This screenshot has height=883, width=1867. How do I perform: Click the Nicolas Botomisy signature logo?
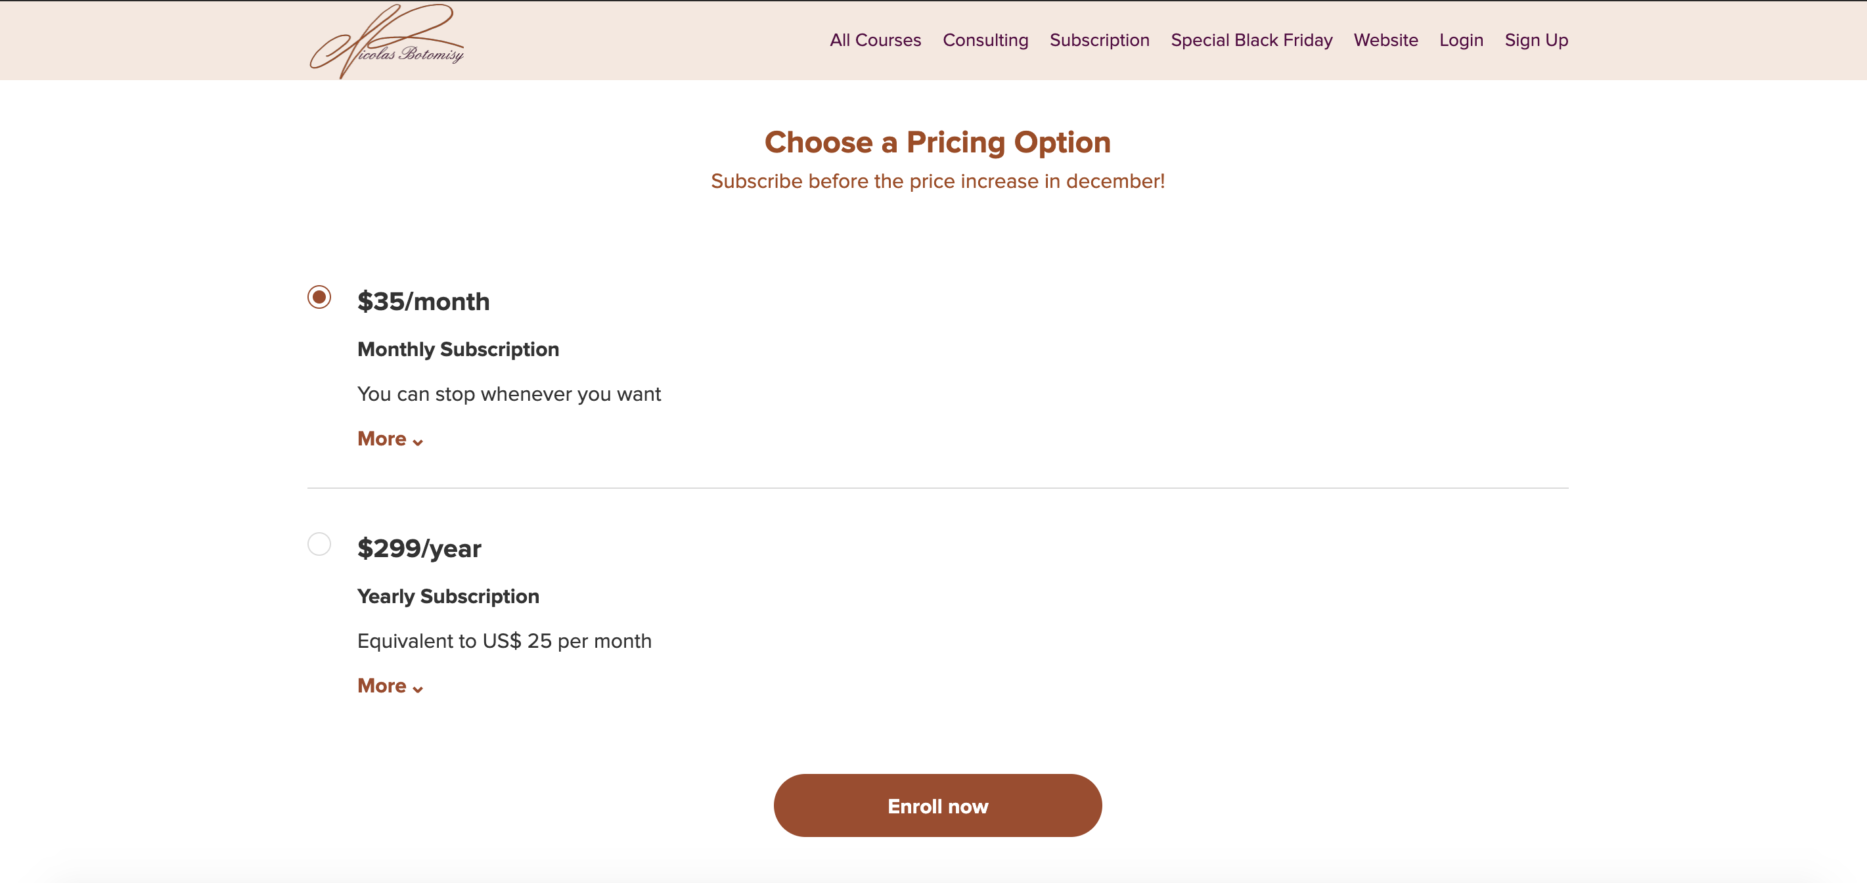coord(387,41)
